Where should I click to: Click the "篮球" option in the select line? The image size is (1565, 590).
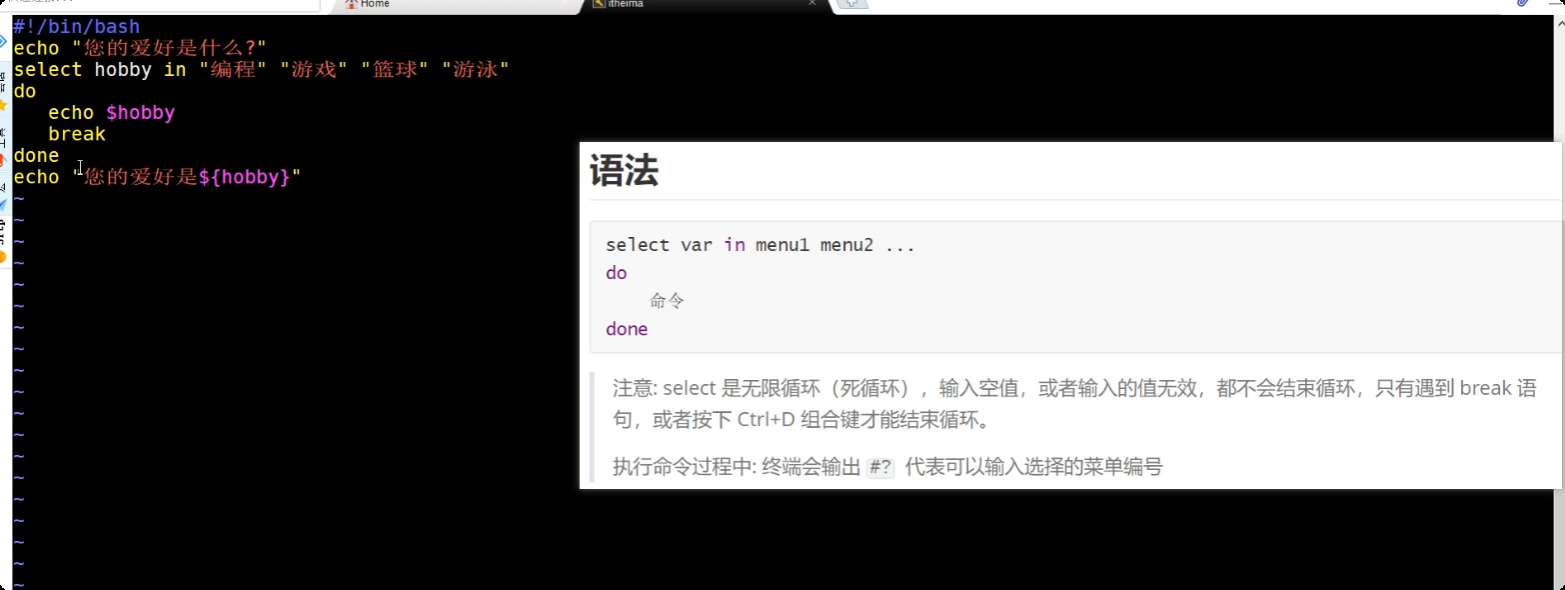point(395,70)
